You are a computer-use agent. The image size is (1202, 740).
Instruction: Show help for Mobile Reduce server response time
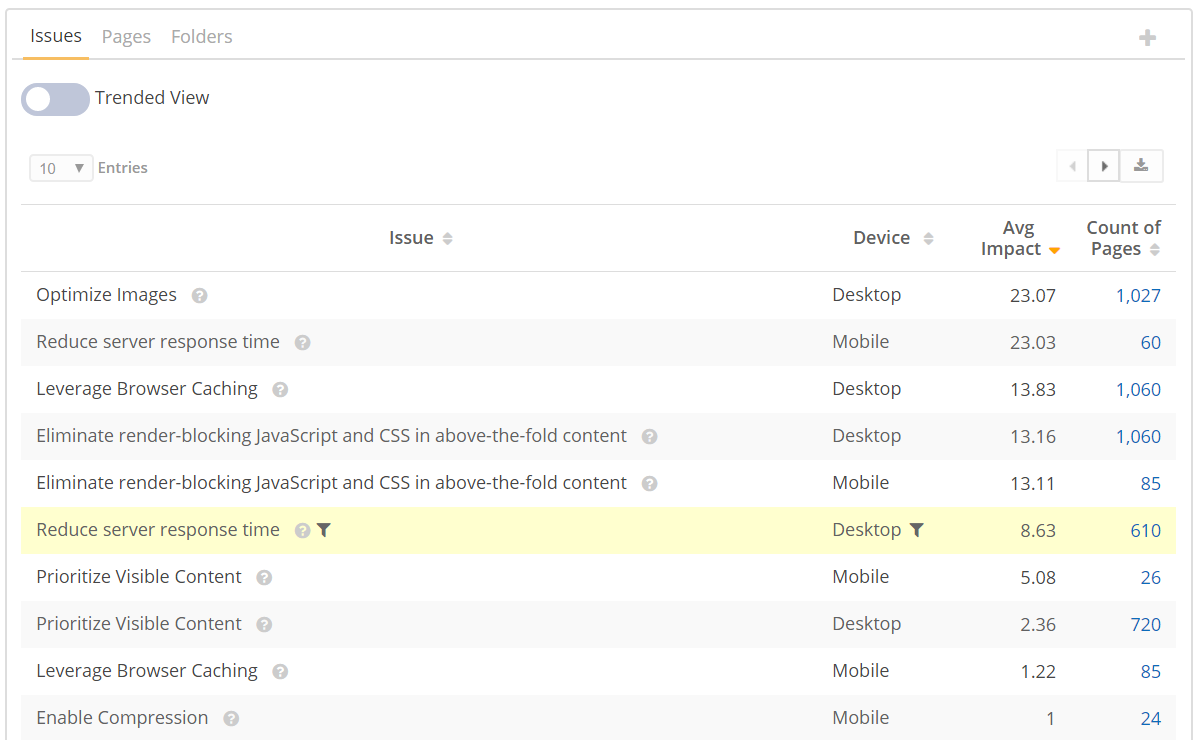pyautogui.click(x=302, y=342)
